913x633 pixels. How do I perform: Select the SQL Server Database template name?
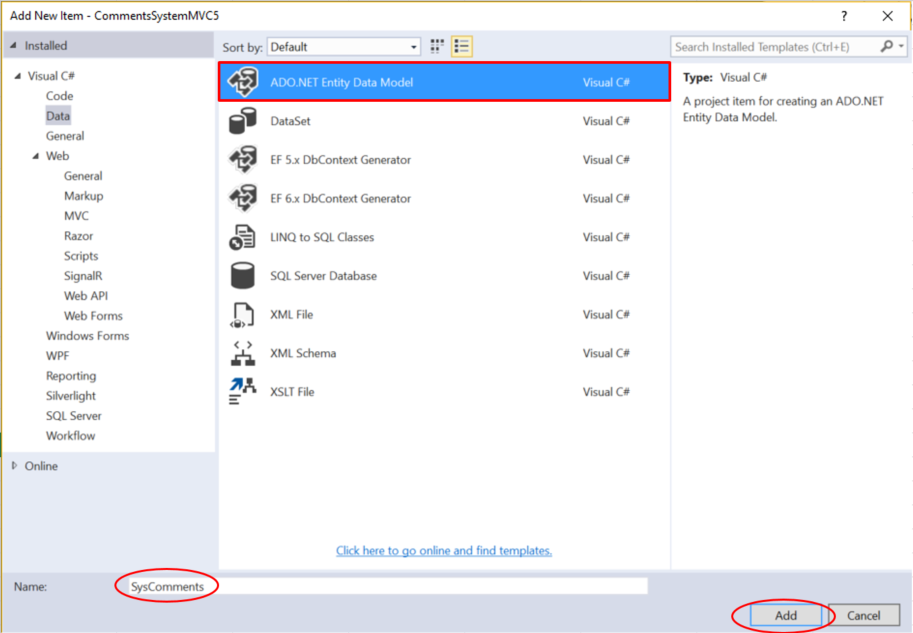point(323,275)
